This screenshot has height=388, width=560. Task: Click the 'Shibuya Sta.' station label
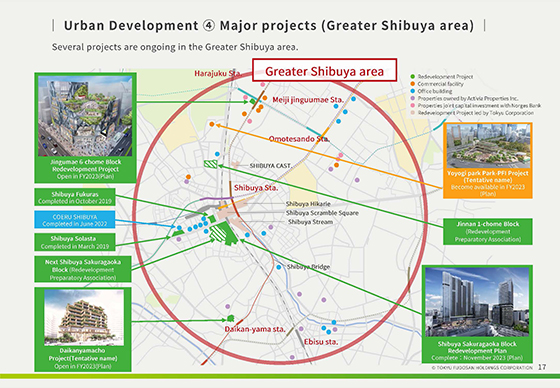click(256, 188)
